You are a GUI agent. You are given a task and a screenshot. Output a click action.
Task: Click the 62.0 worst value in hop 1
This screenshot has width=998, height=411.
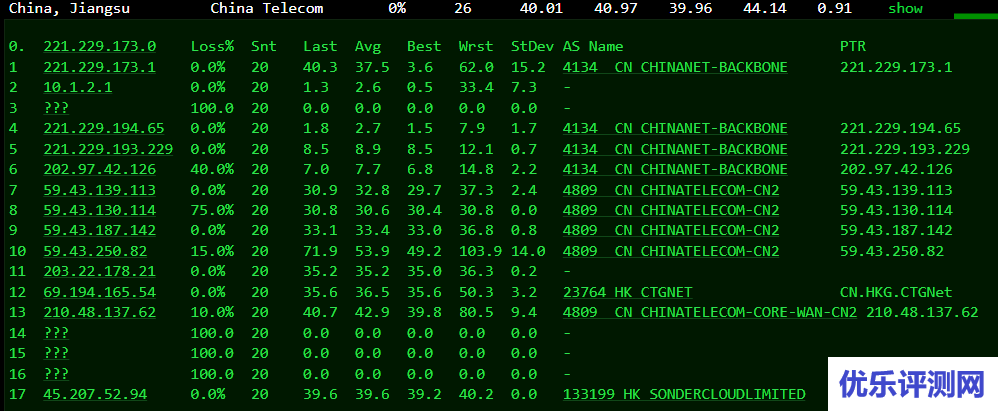click(476, 67)
